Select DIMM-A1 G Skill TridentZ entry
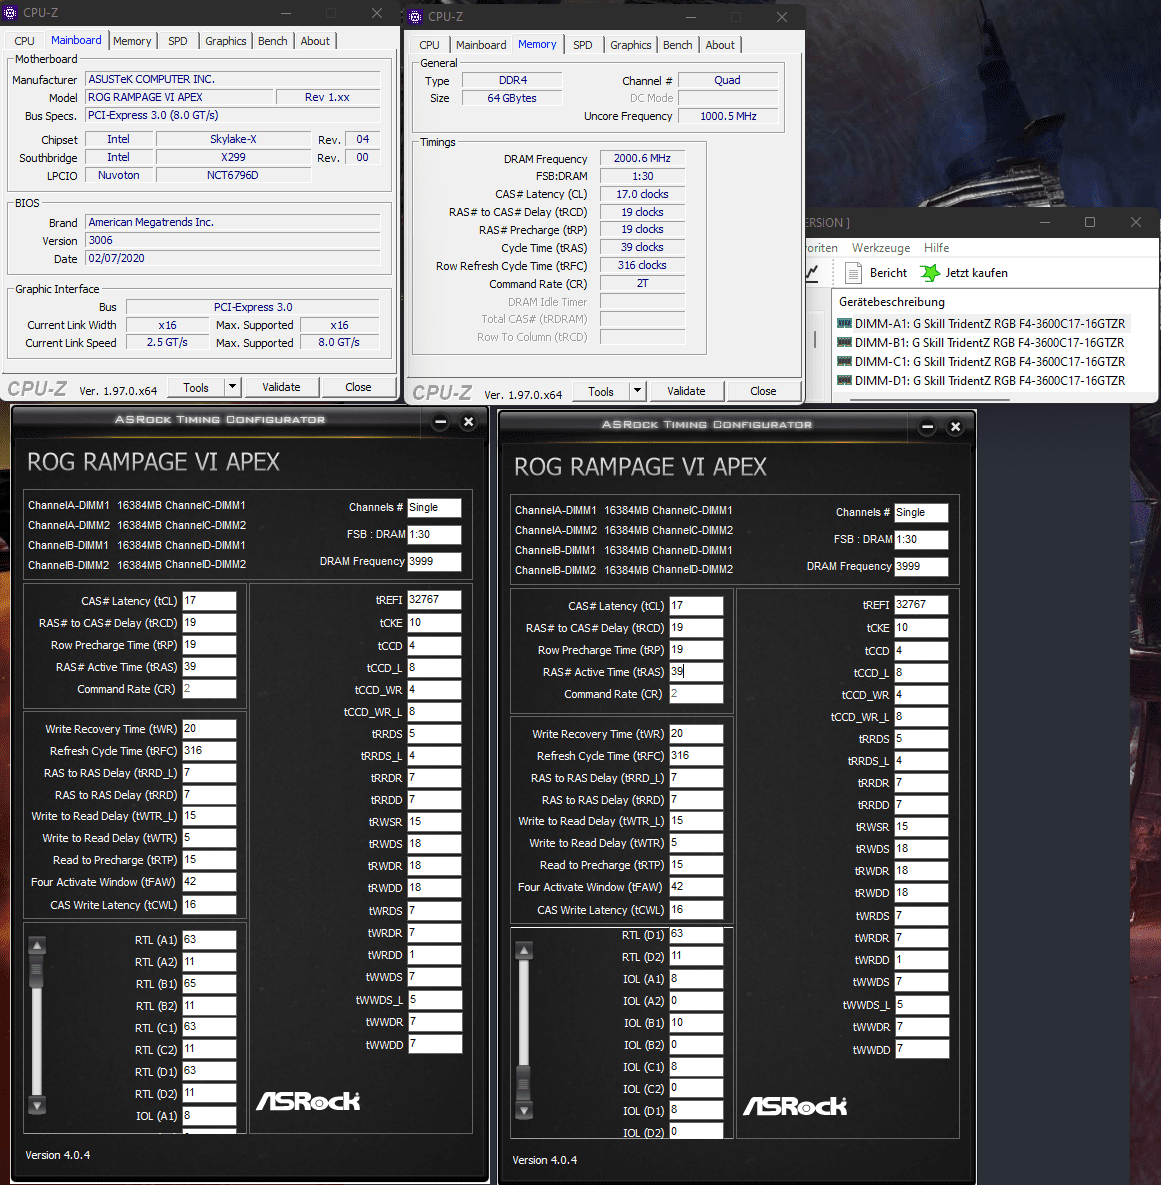Image resolution: width=1161 pixels, height=1185 pixels. [x=989, y=323]
